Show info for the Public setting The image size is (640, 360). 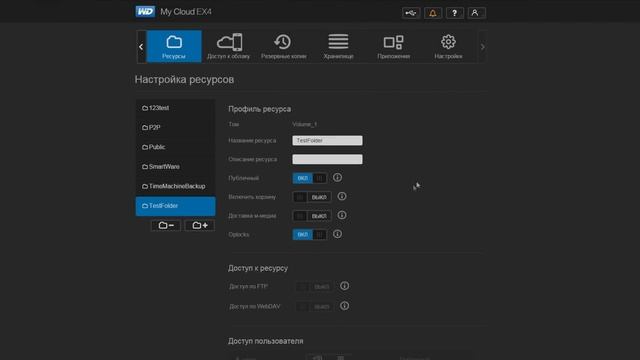[337, 178]
